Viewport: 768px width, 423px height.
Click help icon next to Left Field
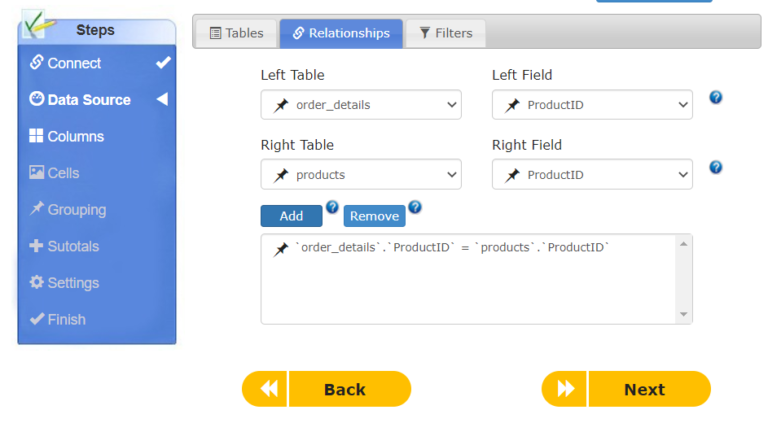(716, 97)
